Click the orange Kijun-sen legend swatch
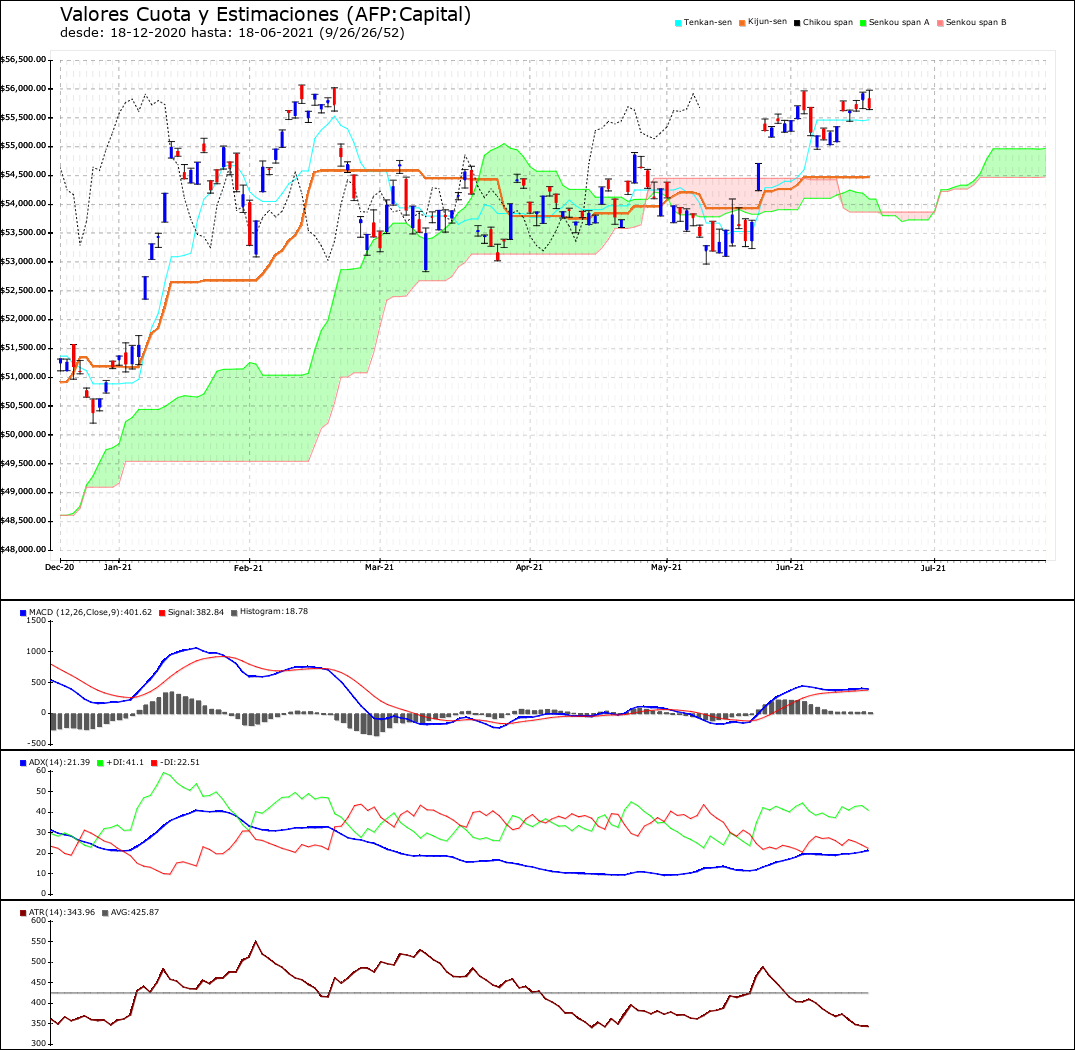The width and height of the screenshot is (1075, 1050). (742, 23)
